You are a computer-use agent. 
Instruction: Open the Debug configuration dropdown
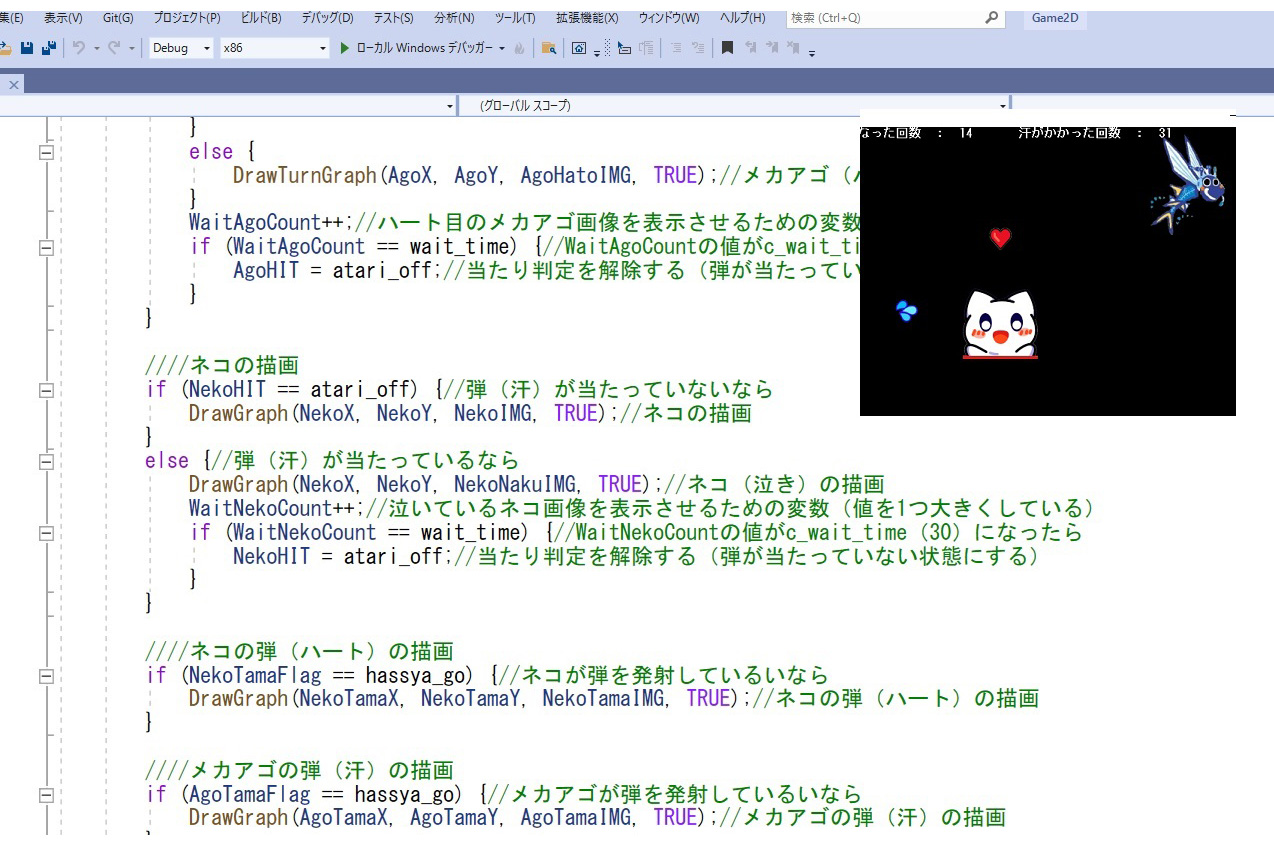(x=181, y=48)
